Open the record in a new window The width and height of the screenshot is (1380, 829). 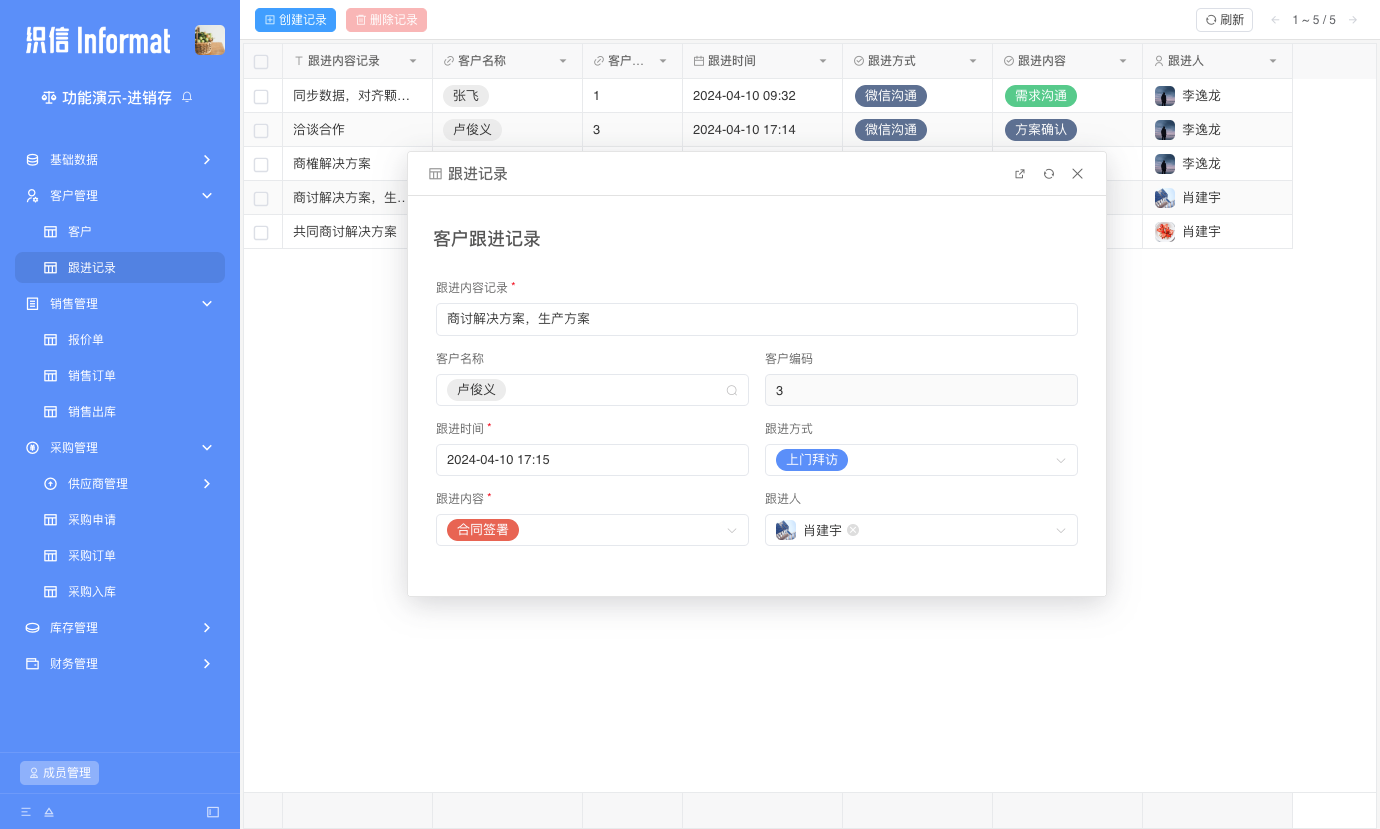1019,173
